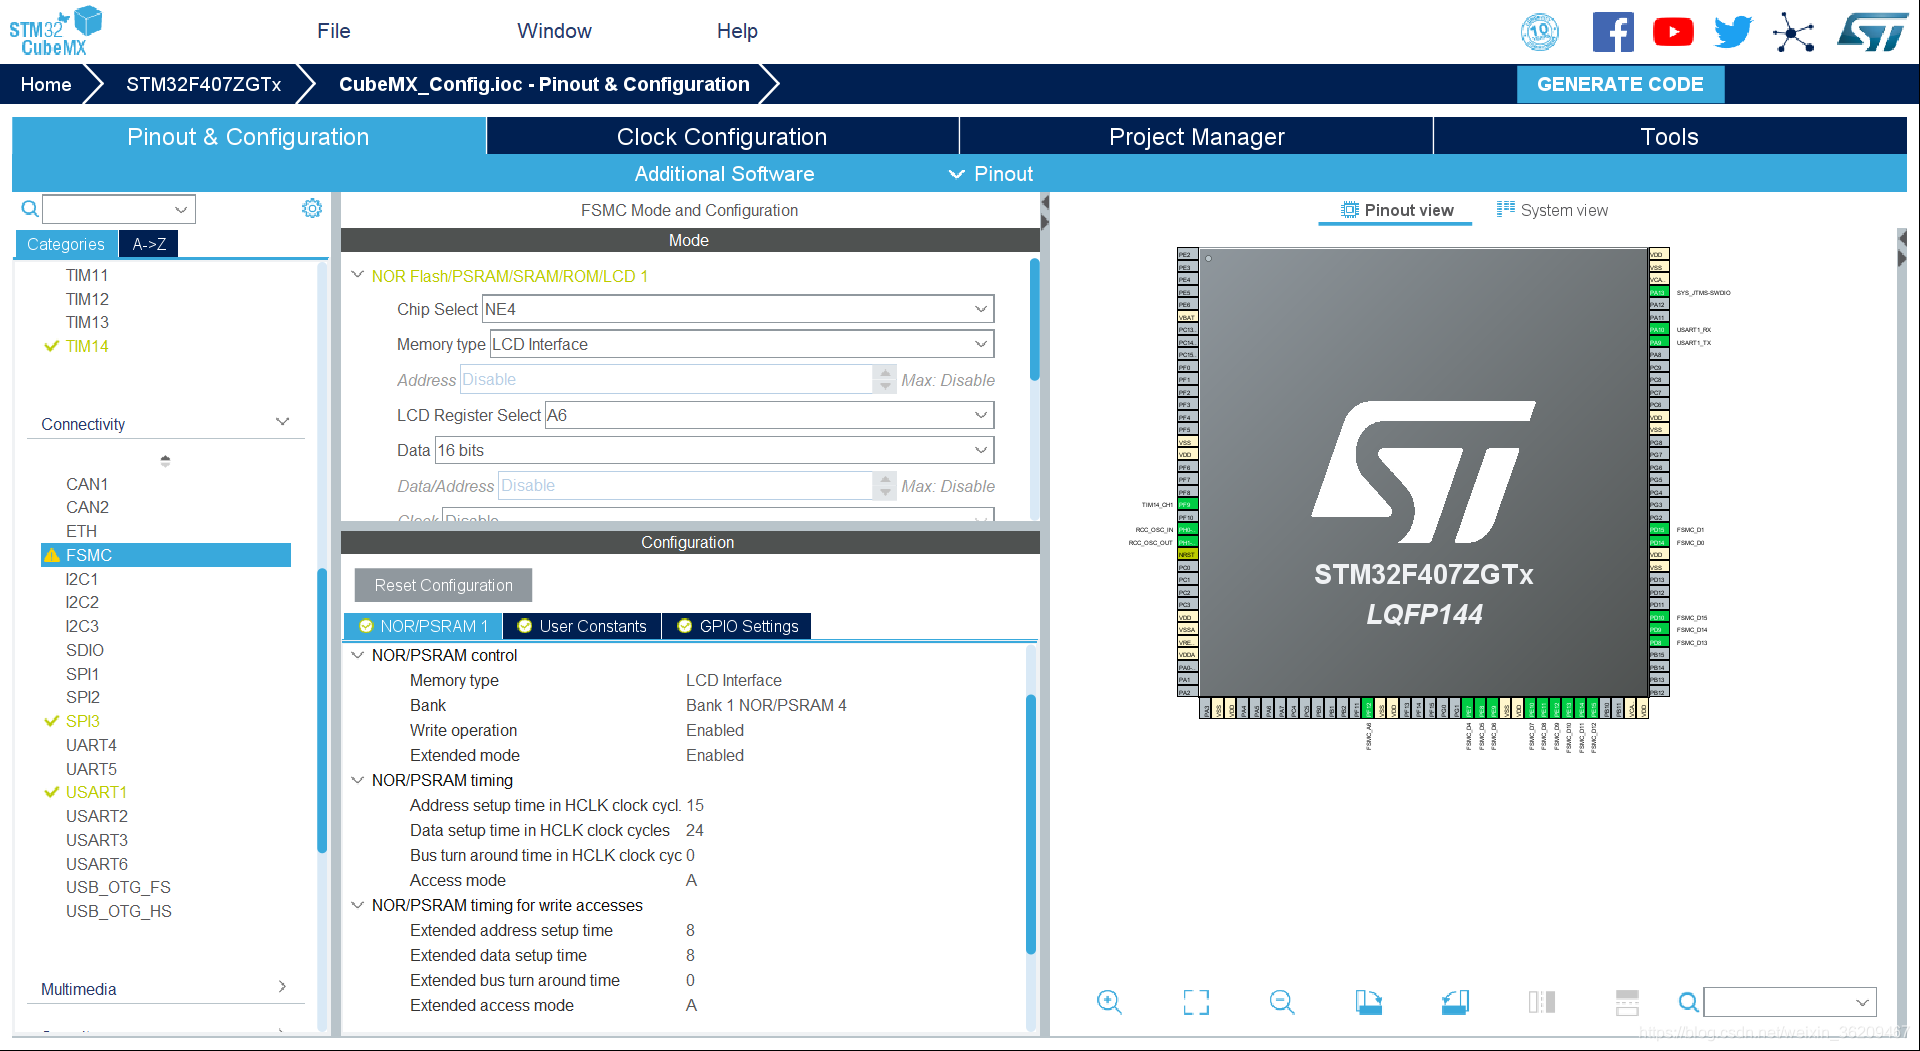Open the peripheral search combo box
Screen dimensions: 1920x1051
tap(118, 209)
